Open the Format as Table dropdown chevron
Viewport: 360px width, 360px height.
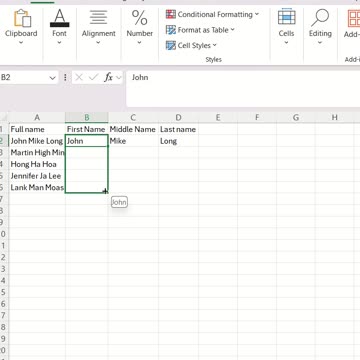(x=232, y=29)
